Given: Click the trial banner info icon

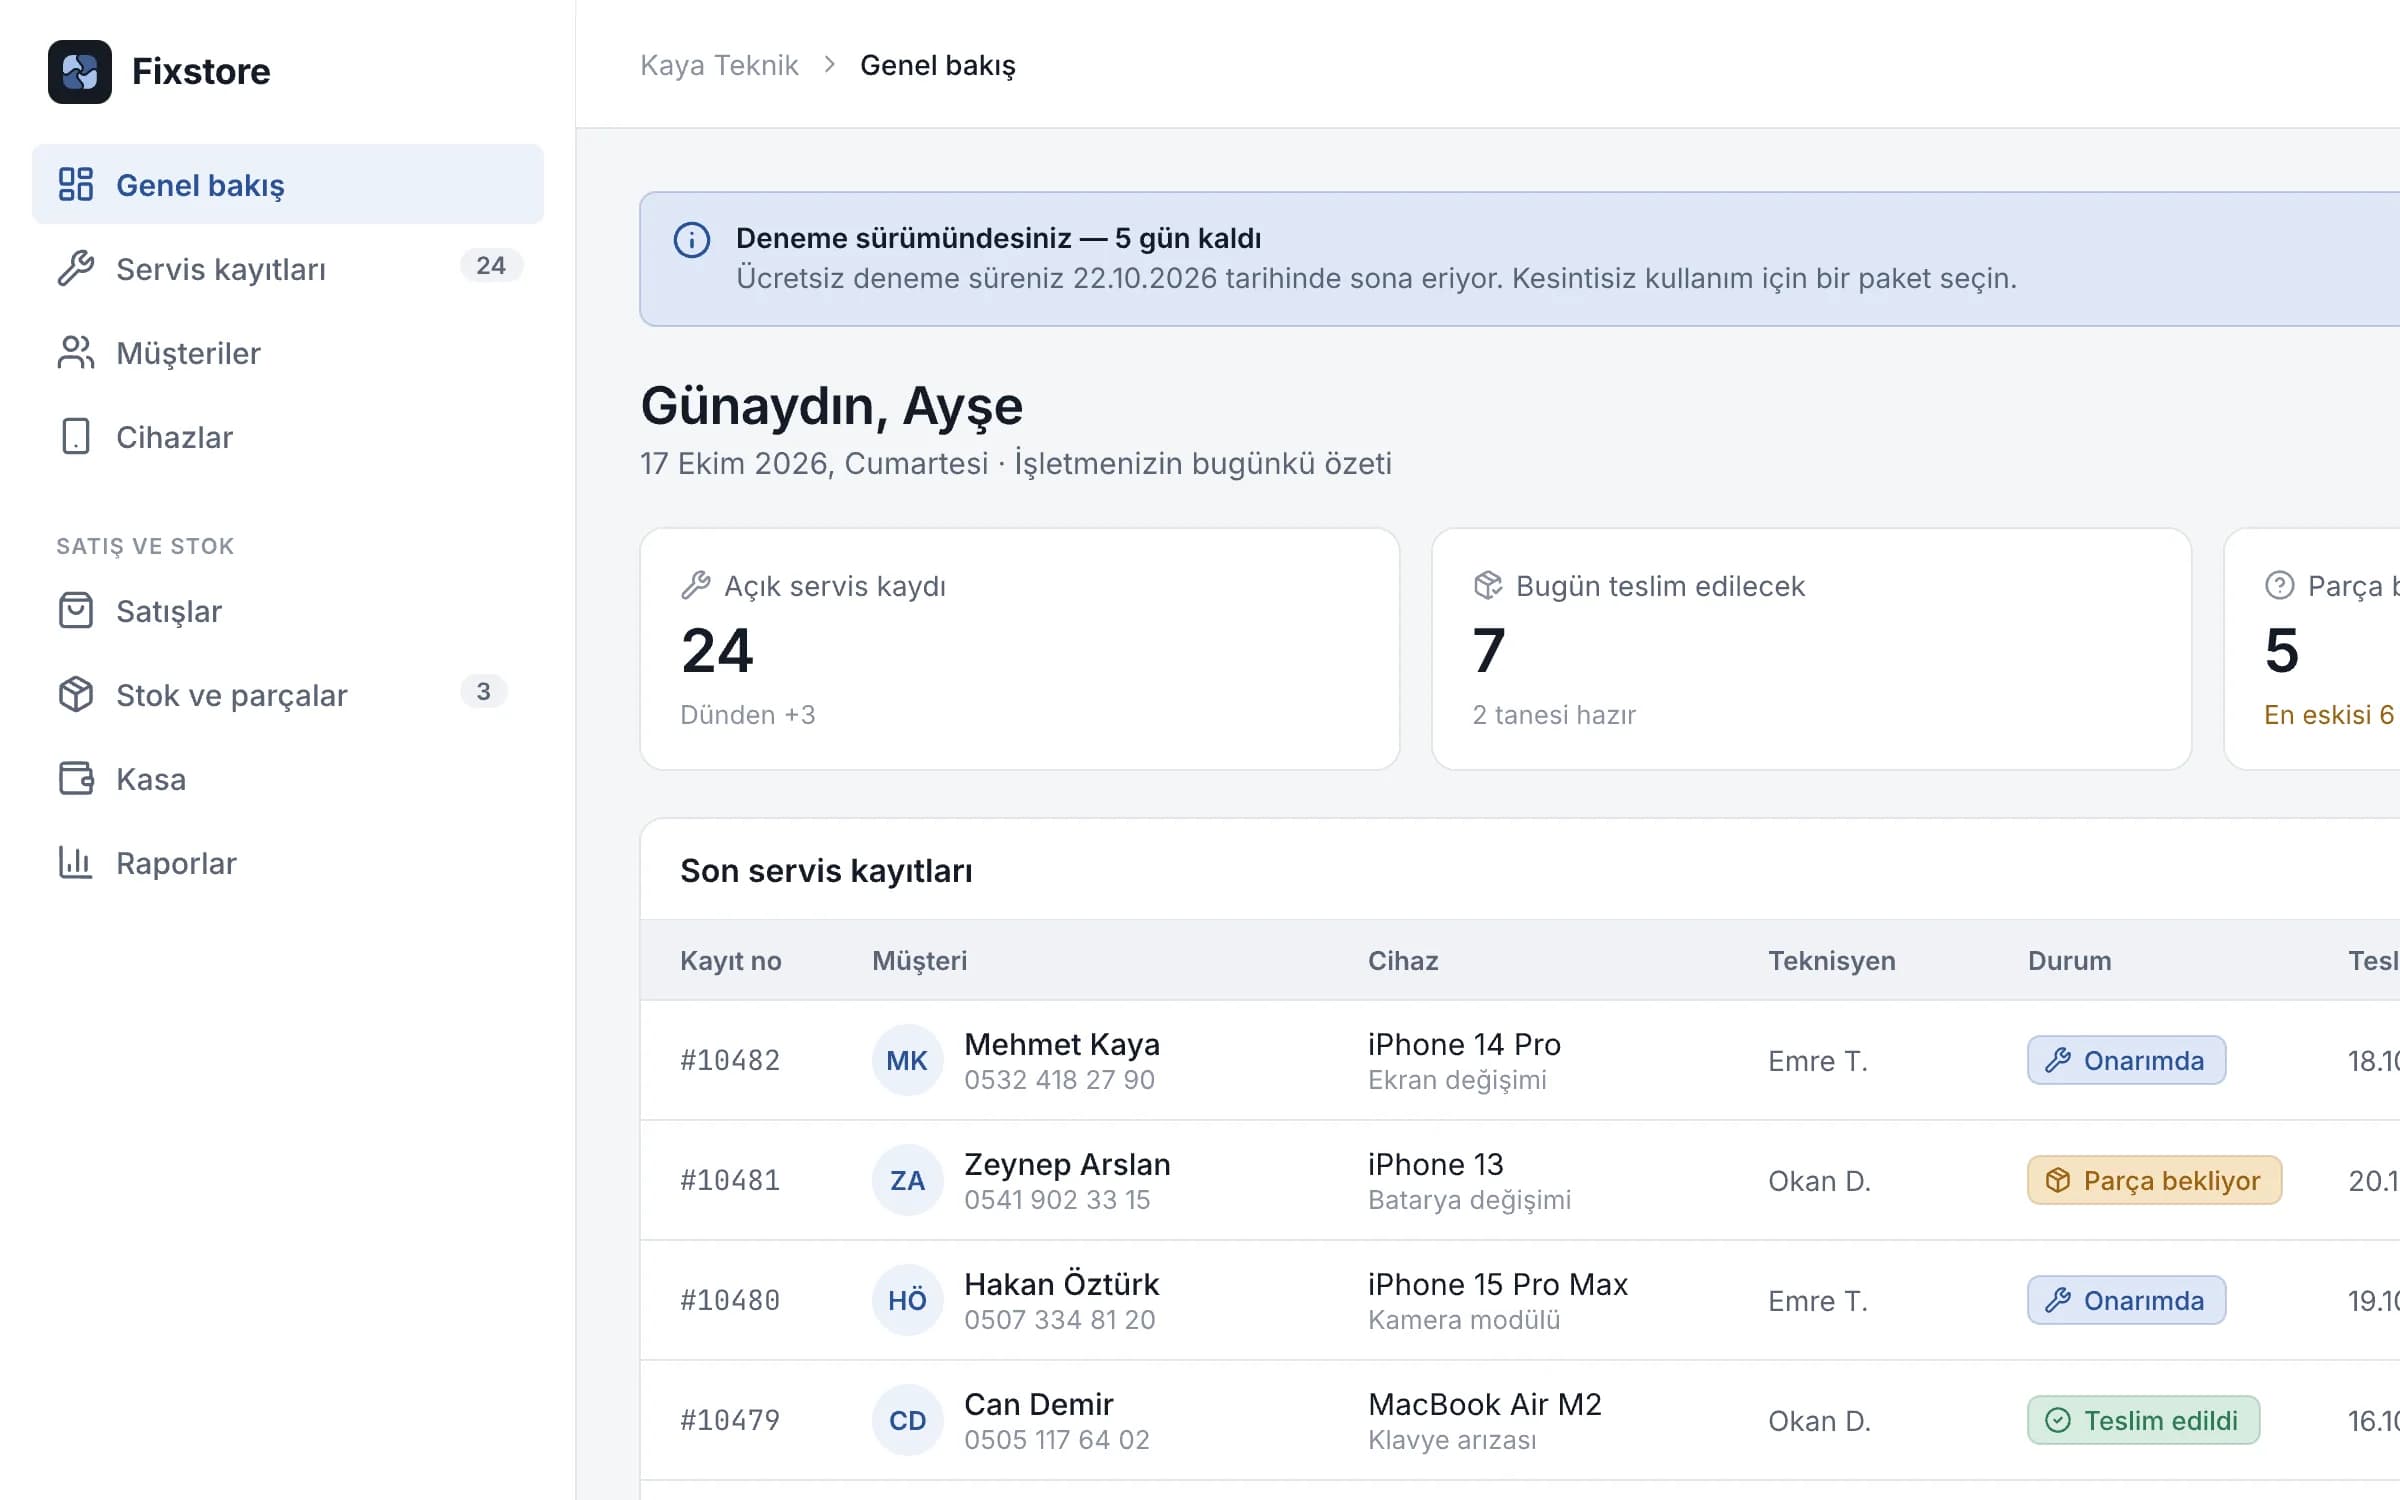Looking at the screenshot, I should (x=692, y=240).
